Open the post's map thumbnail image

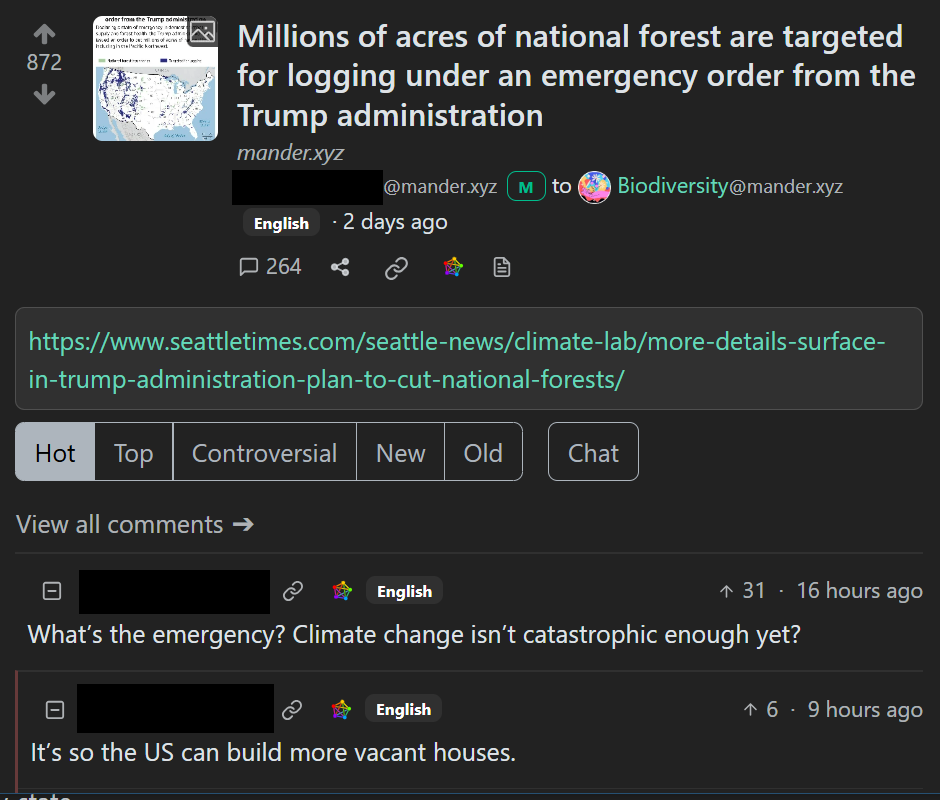click(155, 78)
